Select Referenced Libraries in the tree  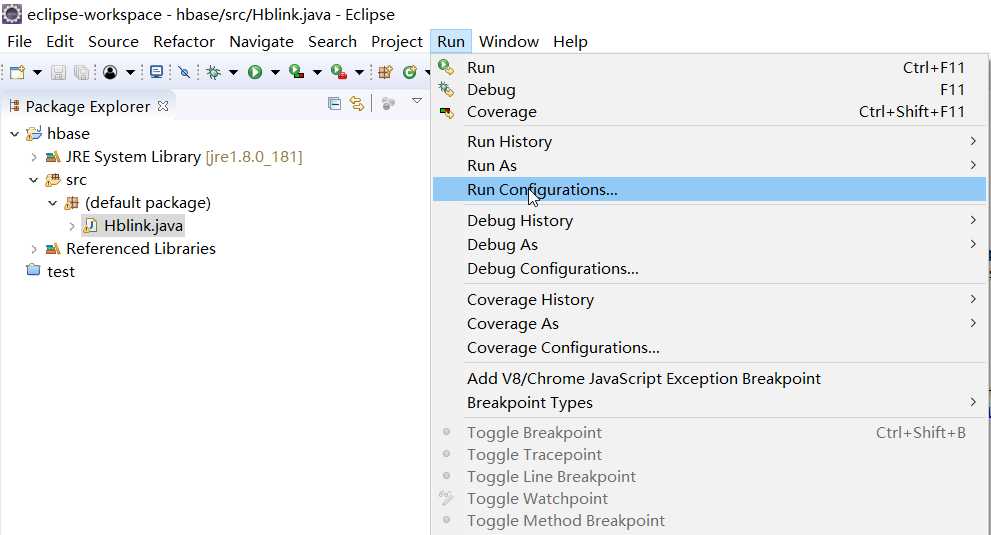(141, 249)
